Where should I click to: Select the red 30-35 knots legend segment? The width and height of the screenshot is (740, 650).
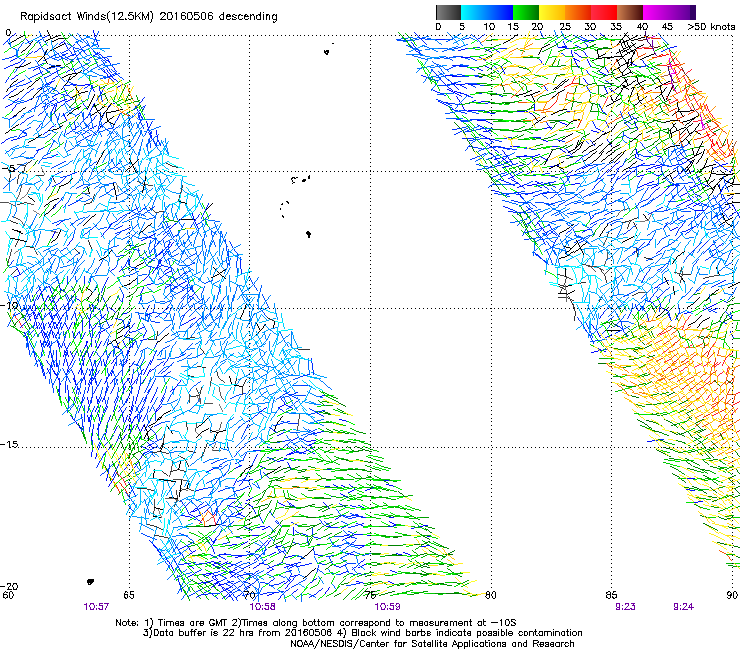point(604,12)
